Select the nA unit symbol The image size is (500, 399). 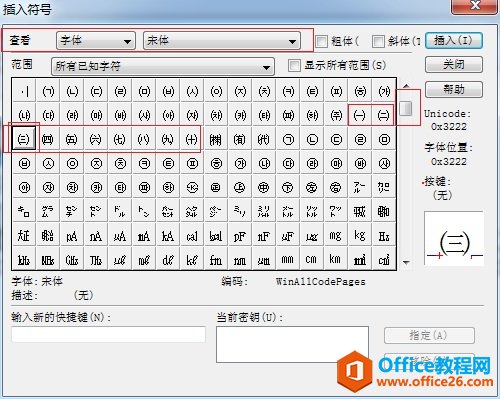96,235
